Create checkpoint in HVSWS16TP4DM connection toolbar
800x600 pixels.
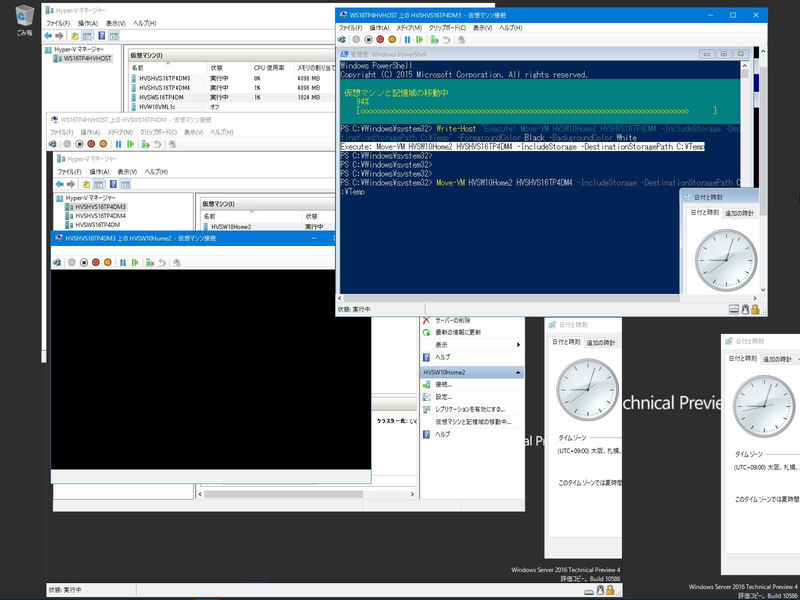click(x=145, y=144)
